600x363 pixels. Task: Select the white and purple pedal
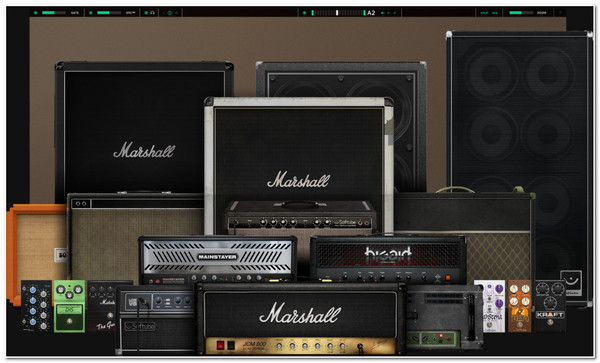(x=489, y=306)
